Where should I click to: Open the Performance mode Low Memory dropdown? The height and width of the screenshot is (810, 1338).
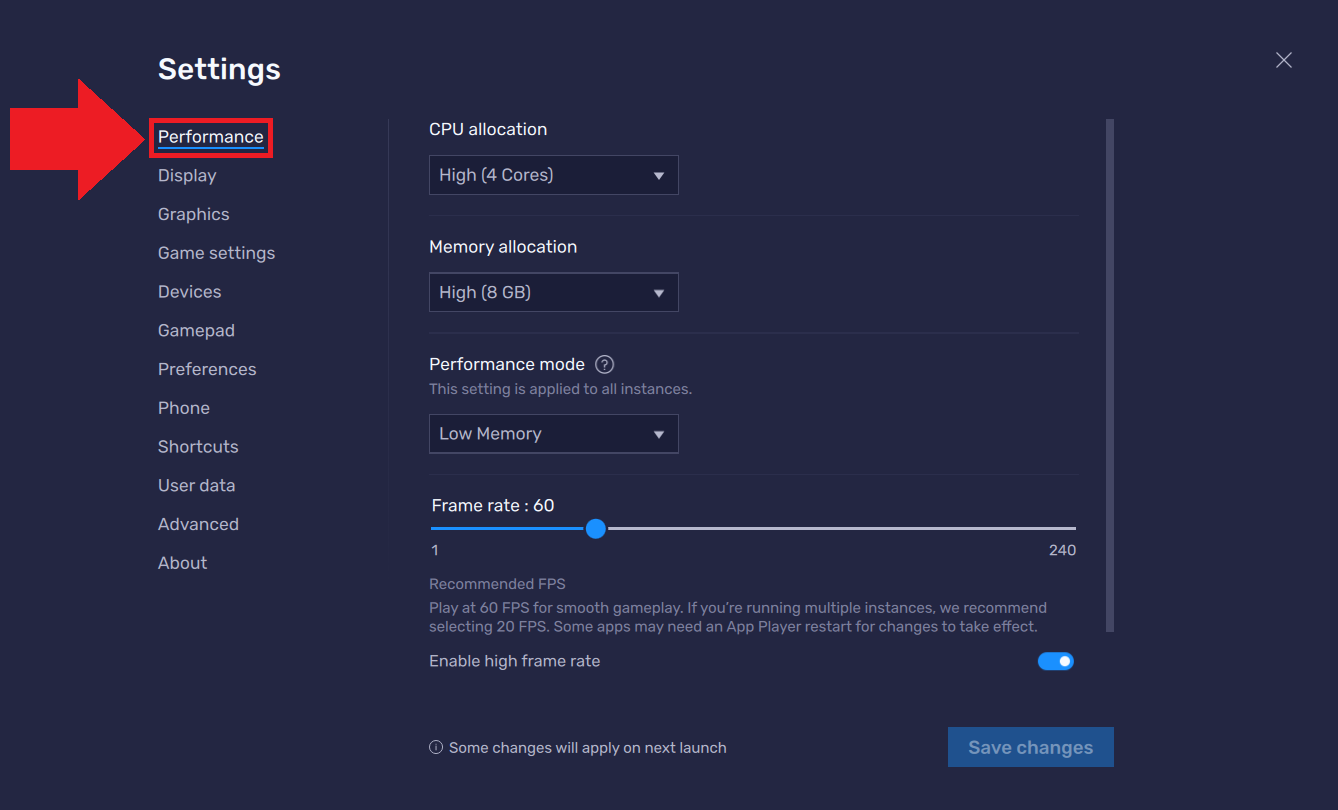click(x=554, y=434)
